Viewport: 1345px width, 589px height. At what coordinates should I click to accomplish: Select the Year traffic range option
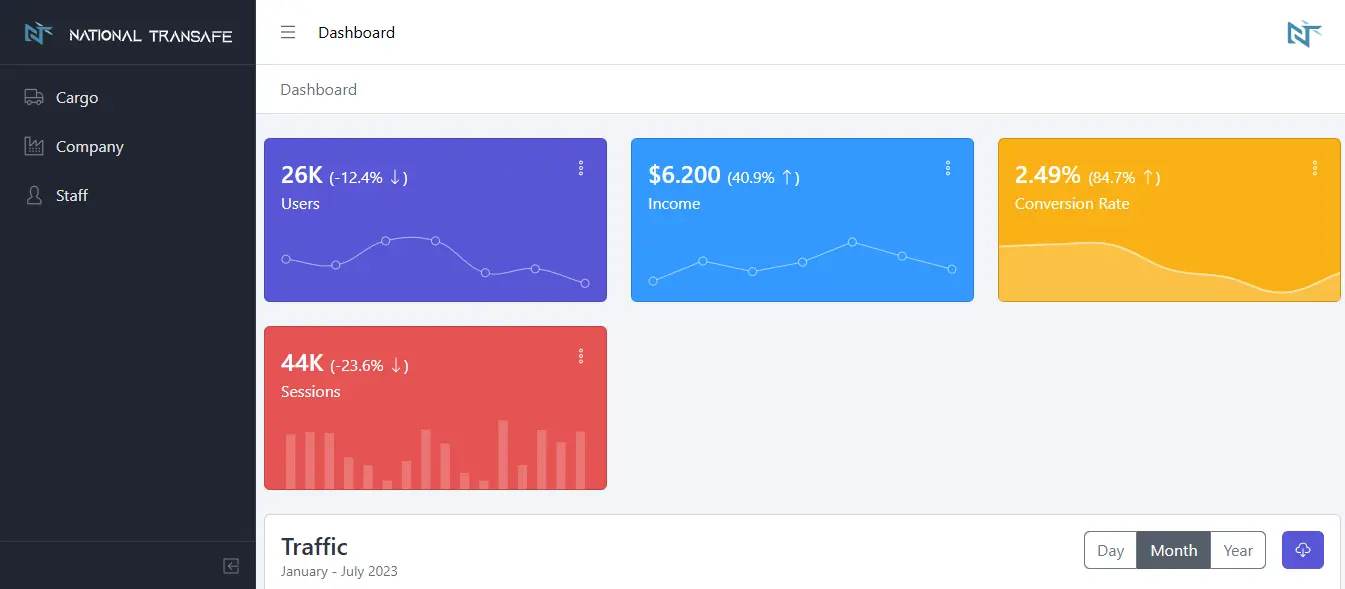point(1238,550)
